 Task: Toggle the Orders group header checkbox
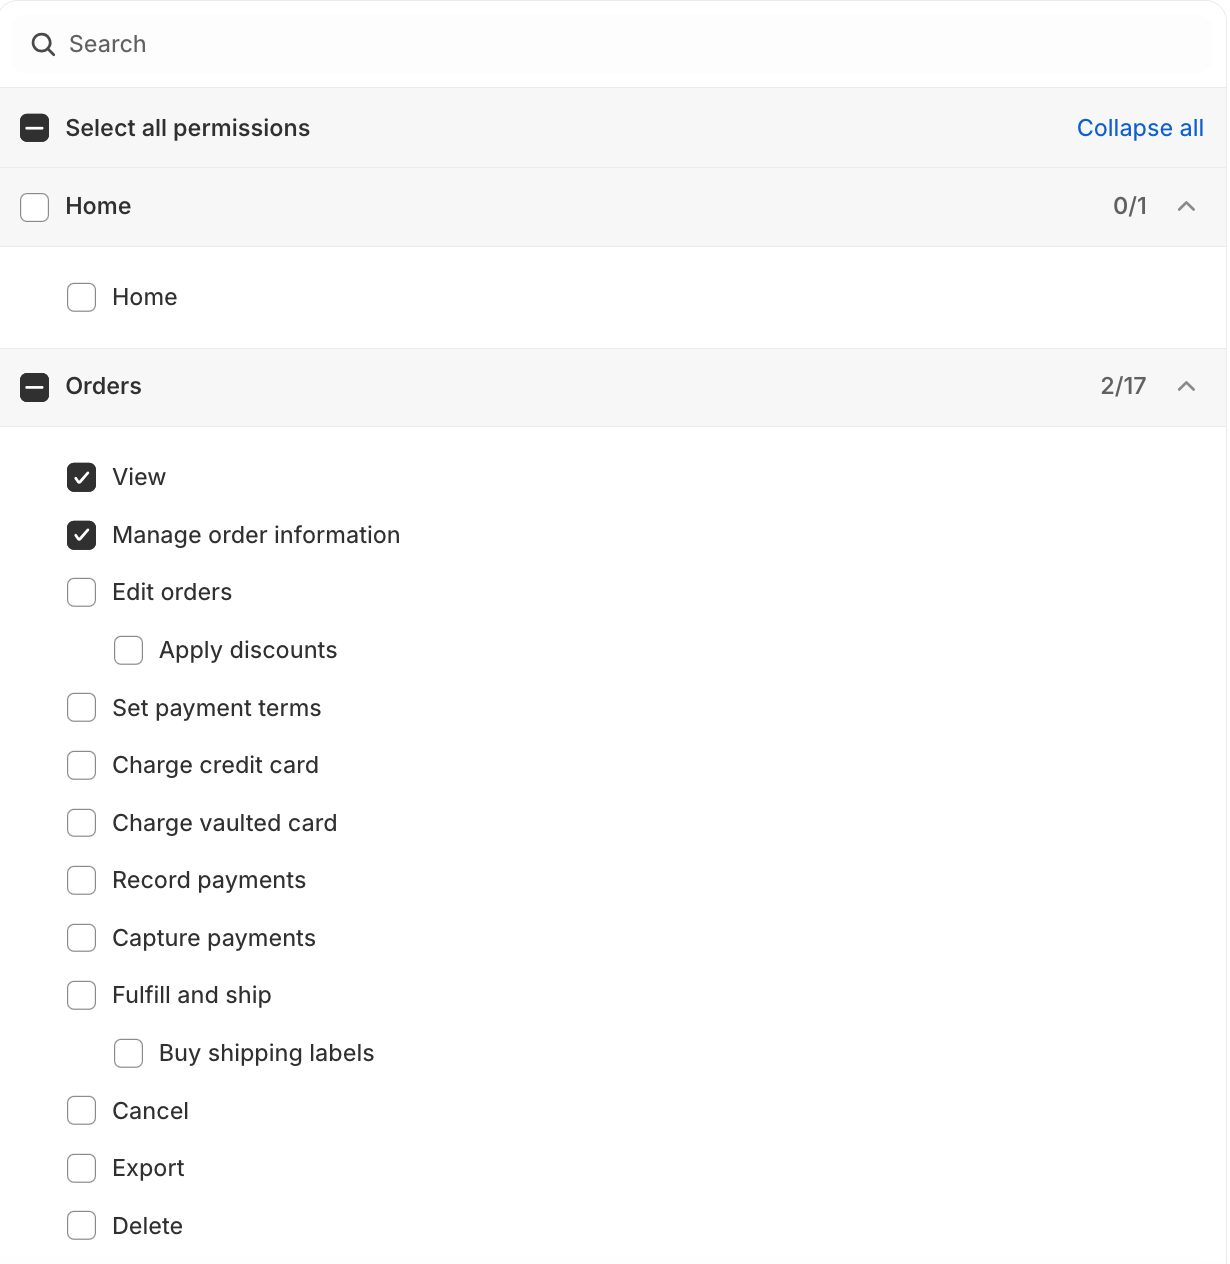[35, 387]
